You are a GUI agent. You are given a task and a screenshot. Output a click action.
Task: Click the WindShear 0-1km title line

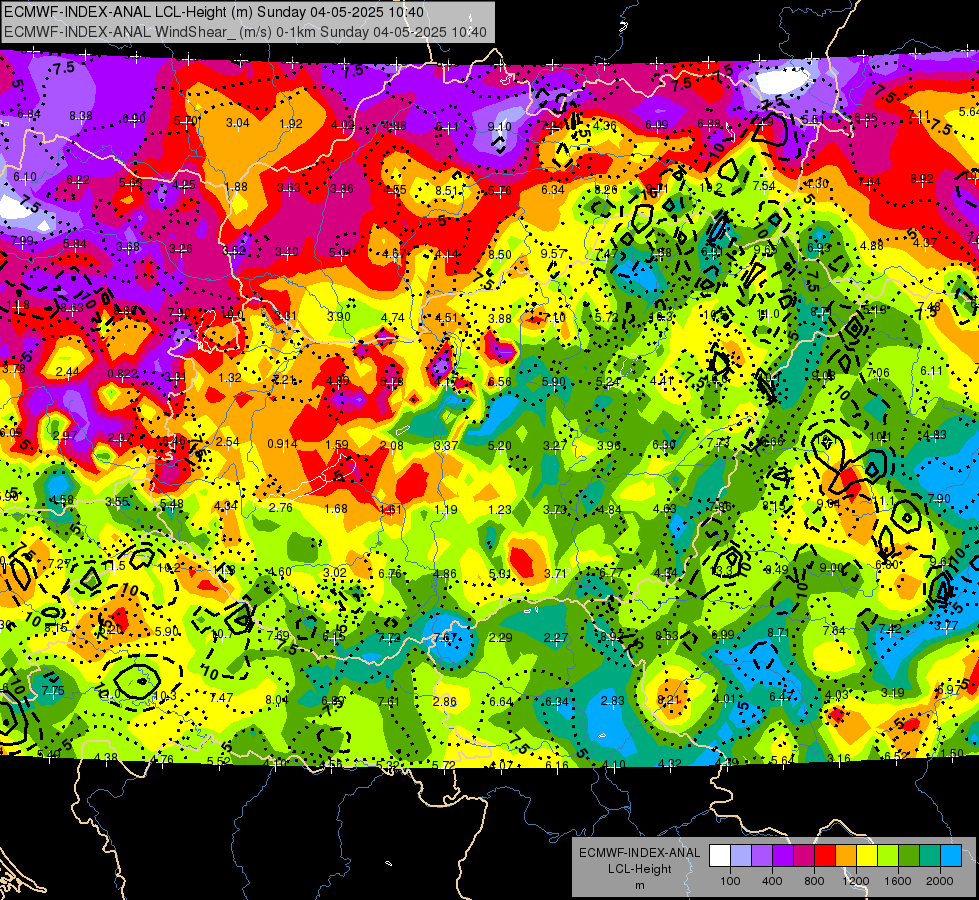point(245,32)
